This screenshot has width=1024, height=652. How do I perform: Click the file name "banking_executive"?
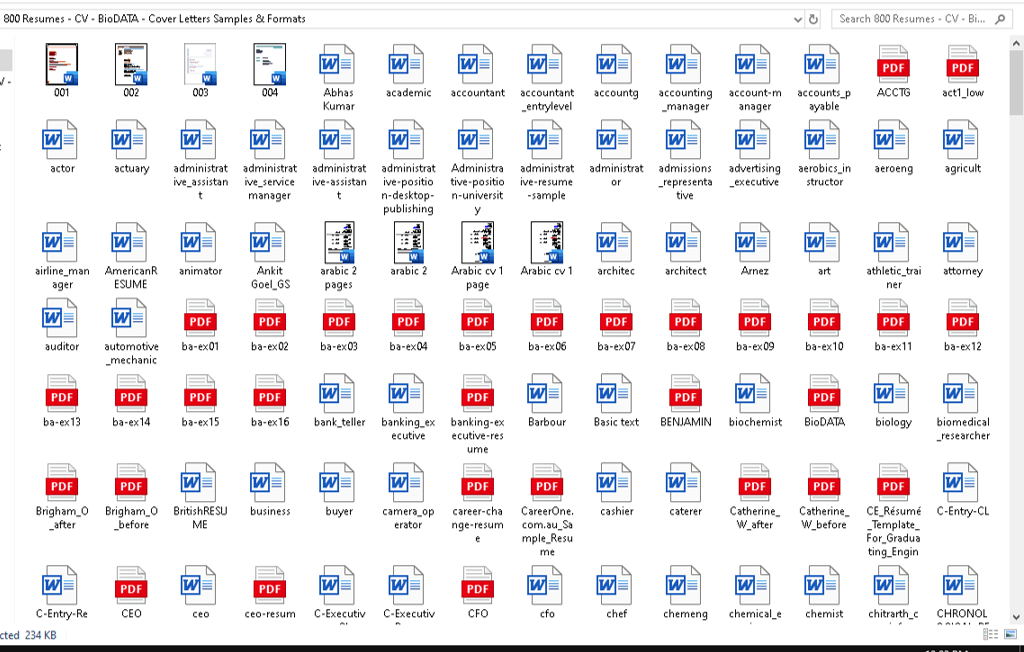tap(408, 429)
